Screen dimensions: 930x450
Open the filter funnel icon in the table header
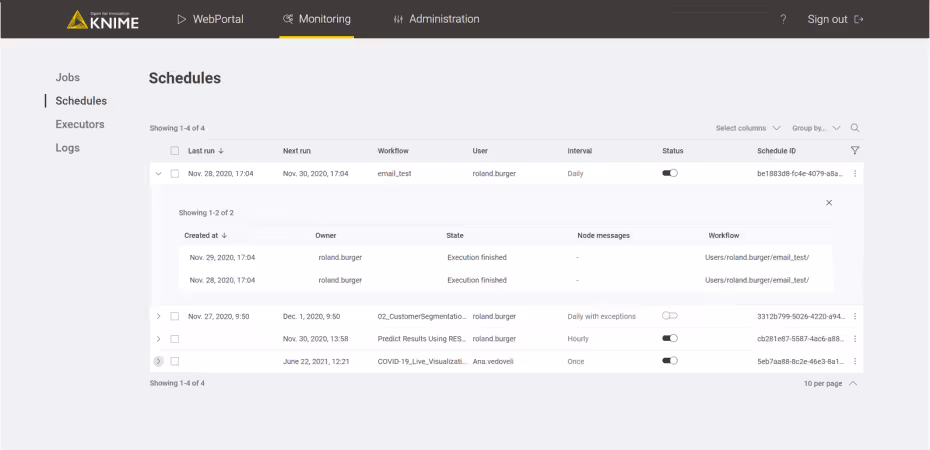(x=855, y=151)
